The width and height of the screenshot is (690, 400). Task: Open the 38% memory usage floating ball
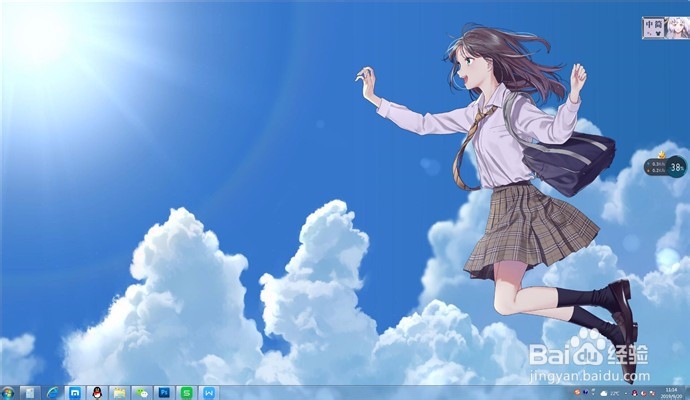point(677,167)
